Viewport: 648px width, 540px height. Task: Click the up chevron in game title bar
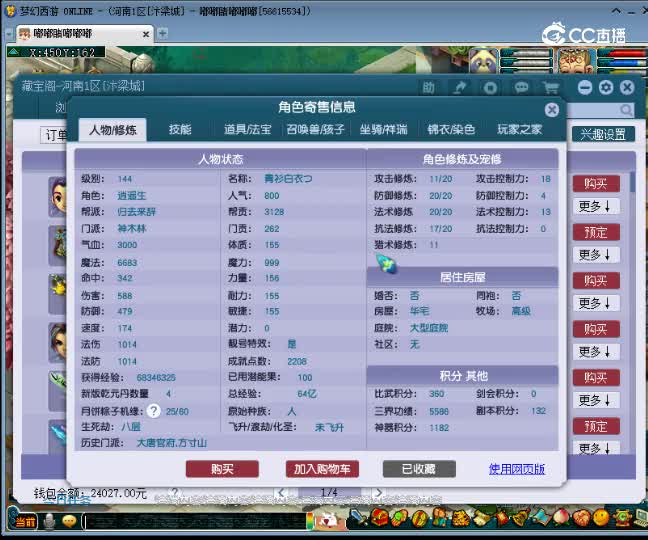616,11
